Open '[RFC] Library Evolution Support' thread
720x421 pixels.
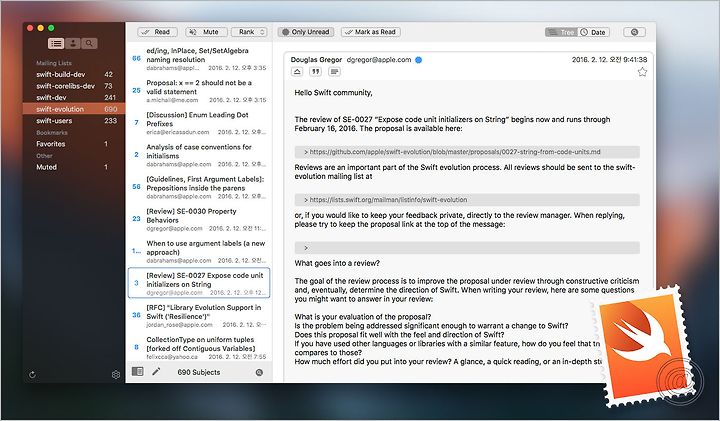(x=199, y=316)
